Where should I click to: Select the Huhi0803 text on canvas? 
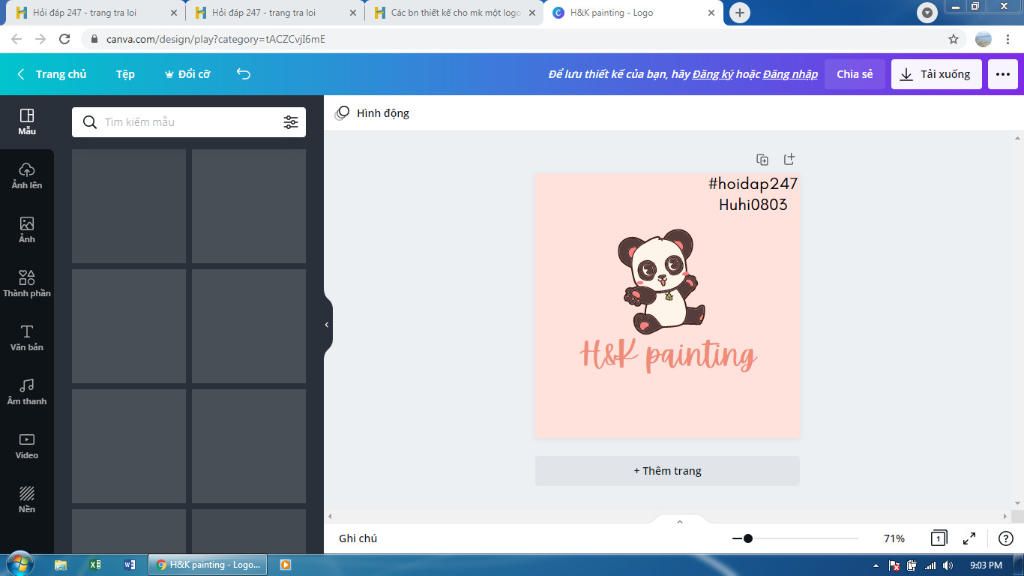click(x=753, y=204)
